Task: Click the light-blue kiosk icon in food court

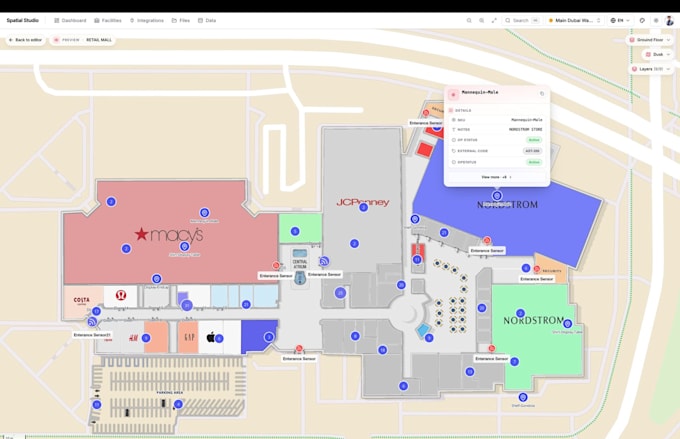Action: (x=423, y=330)
